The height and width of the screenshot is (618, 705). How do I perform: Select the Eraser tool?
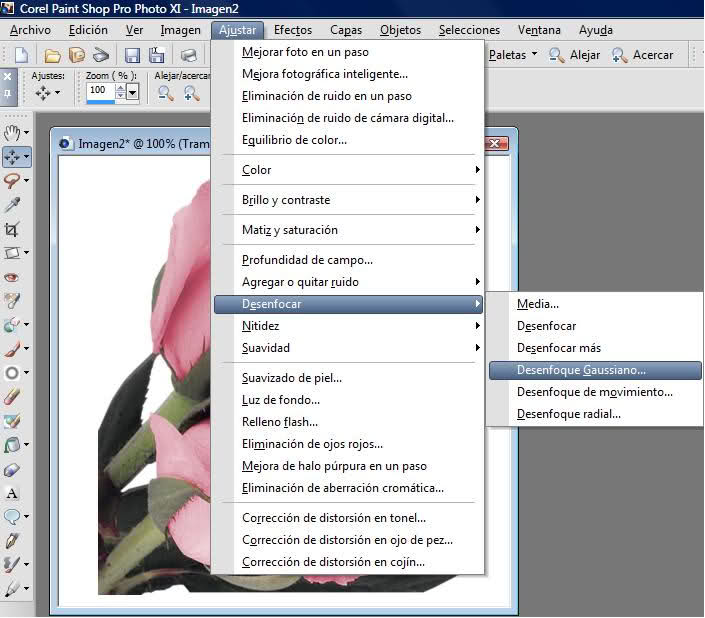click(12, 397)
